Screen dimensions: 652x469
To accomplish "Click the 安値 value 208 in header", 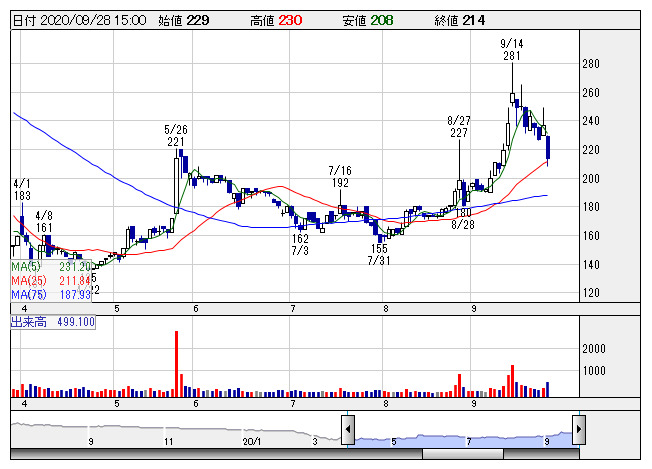I will pos(384,19).
